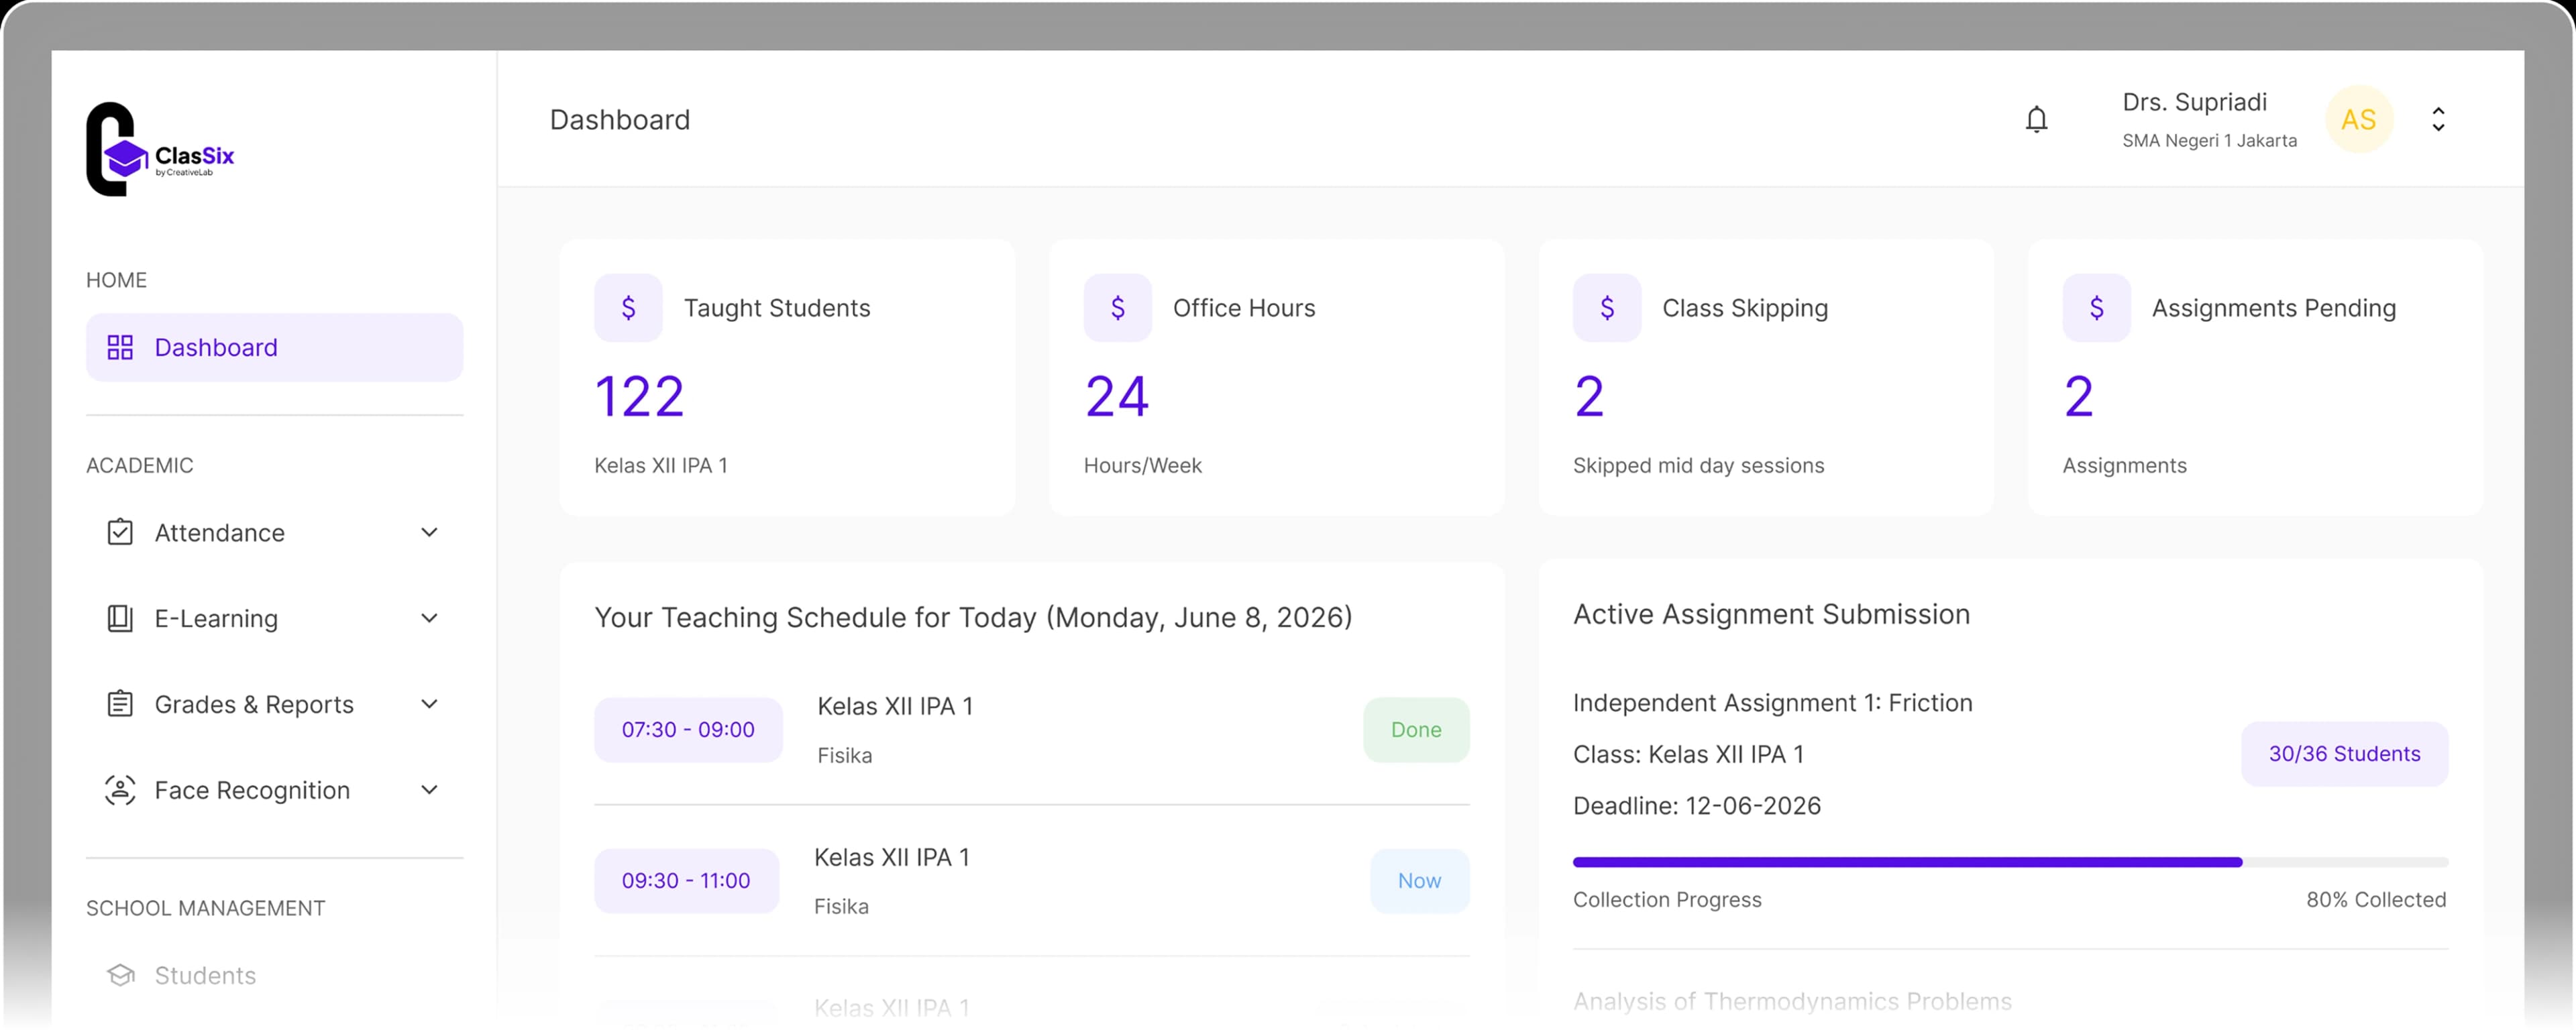Click the 30/36 Students badge
This screenshot has width=2576, height=1030.
click(x=2344, y=754)
